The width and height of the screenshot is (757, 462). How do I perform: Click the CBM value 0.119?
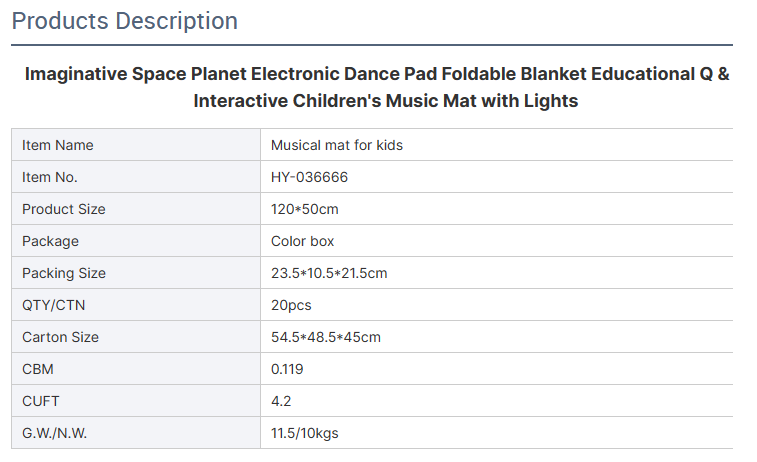(x=287, y=369)
